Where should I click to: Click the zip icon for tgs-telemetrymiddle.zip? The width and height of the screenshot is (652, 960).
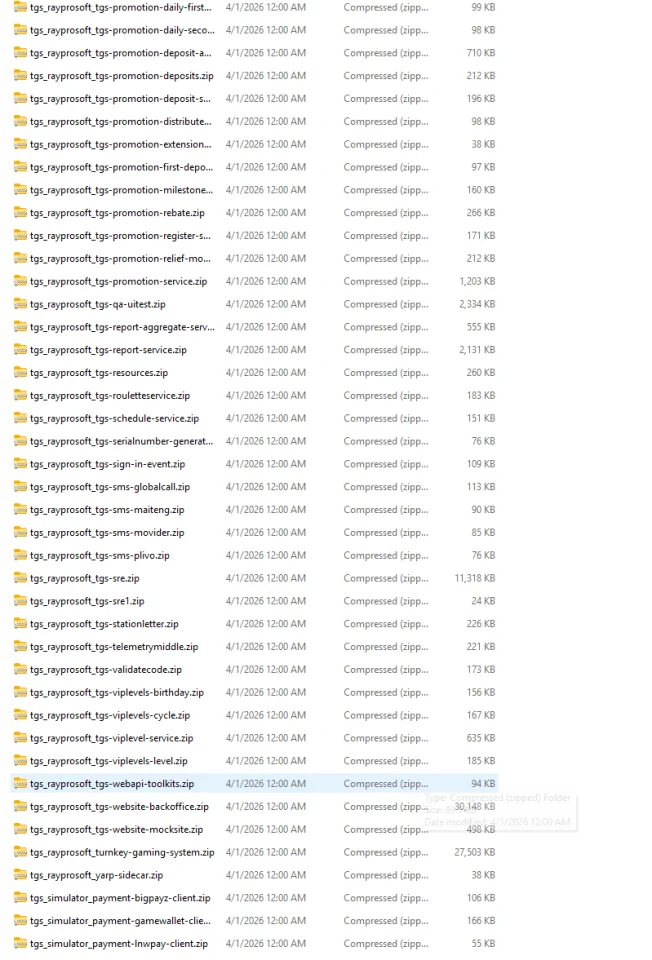click(x=20, y=647)
